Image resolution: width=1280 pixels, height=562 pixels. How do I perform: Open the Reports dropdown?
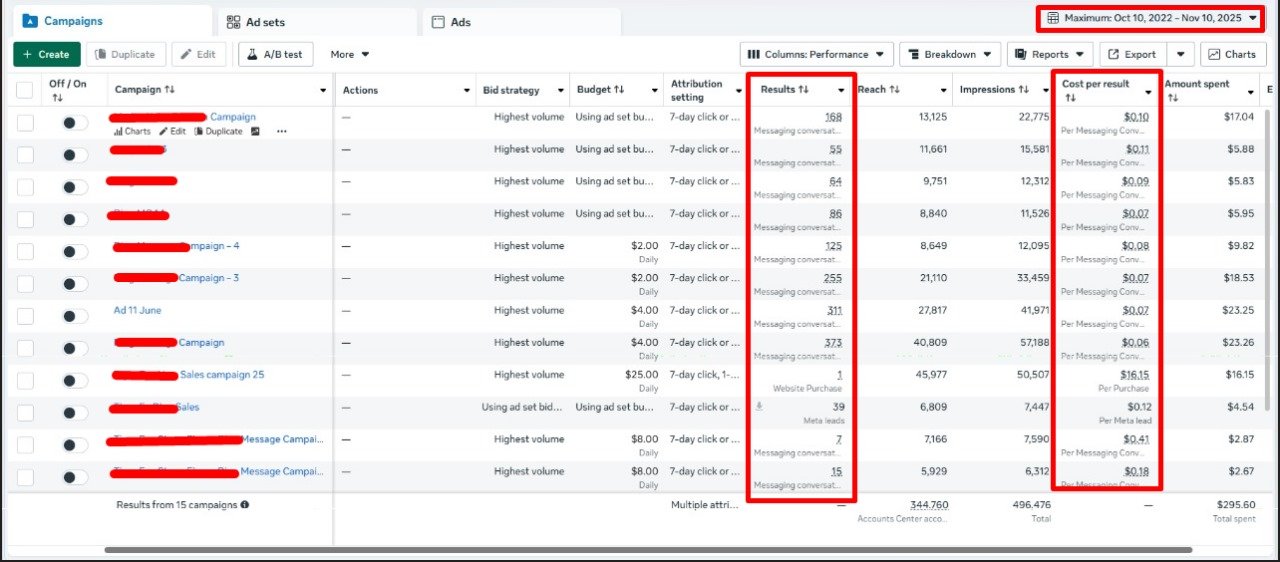[x=1050, y=54]
